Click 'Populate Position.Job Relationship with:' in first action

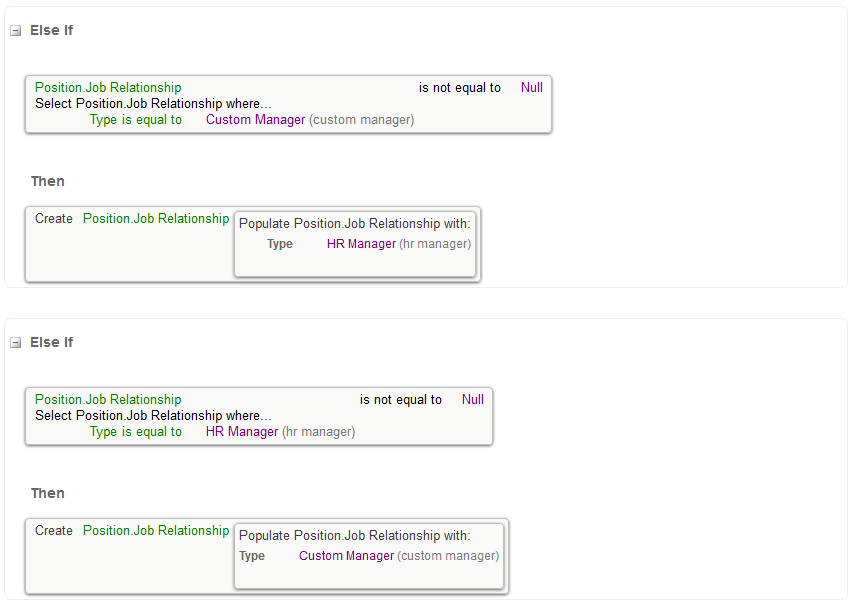point(354,224)
